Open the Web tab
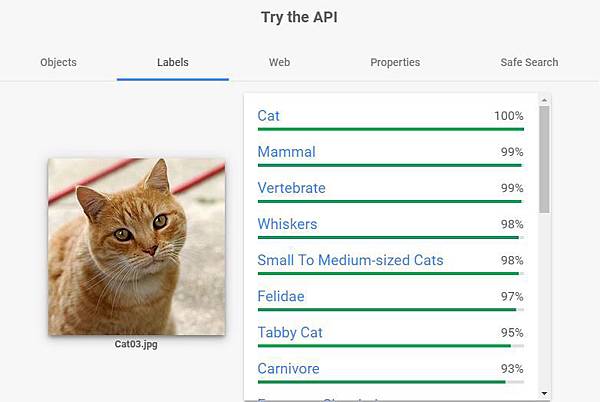This screenshot has height=402, width=600. (x=279, y=62)
